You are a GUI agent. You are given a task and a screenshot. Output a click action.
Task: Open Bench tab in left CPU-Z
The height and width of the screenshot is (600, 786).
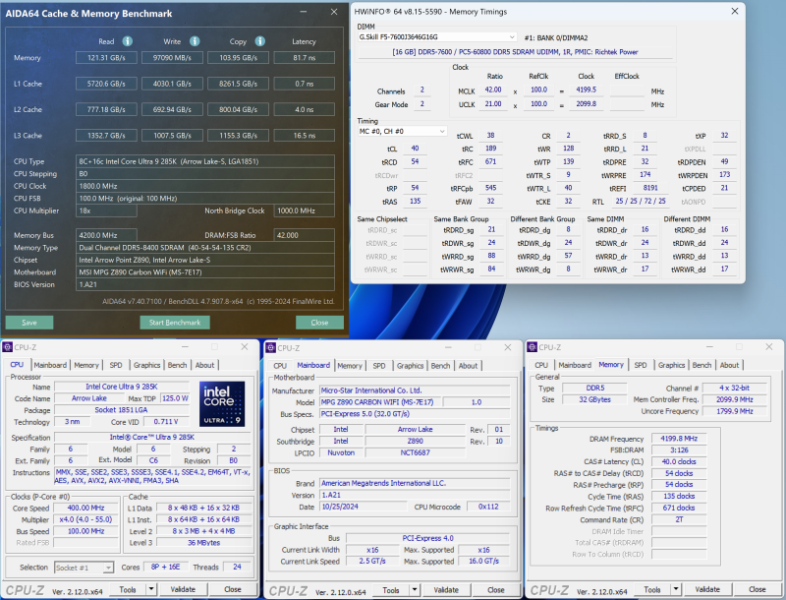177,365
